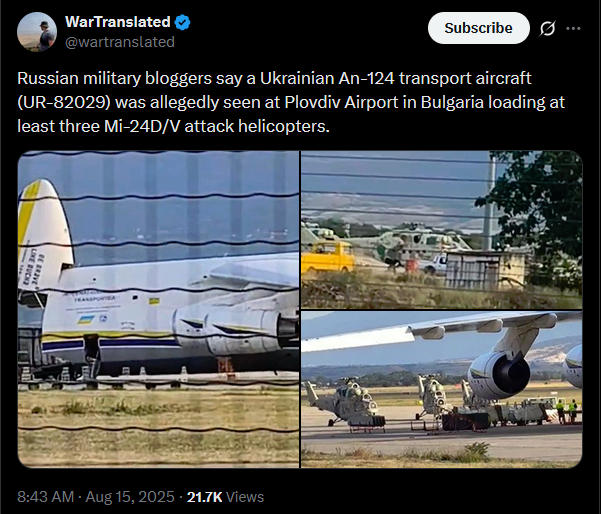
Task: Open the Grok slashed-circle icon
Action: tap(547, 28)
